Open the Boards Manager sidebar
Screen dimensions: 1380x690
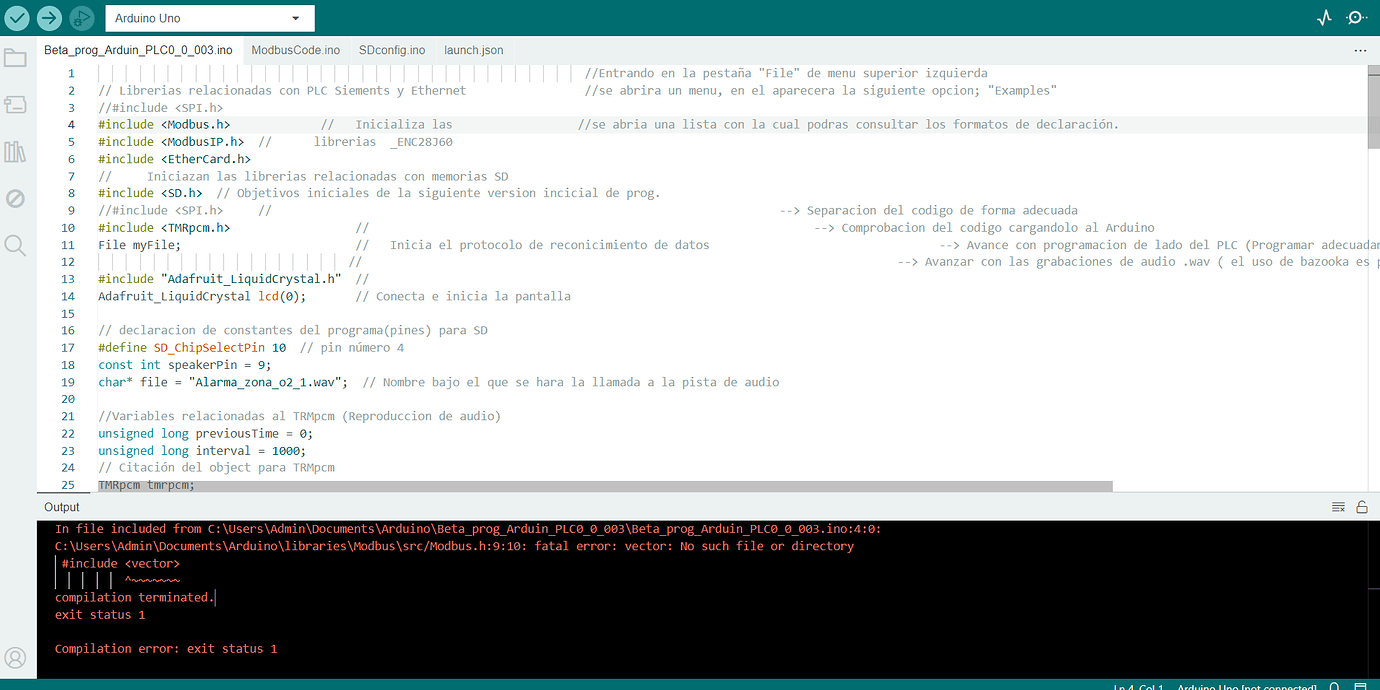(x=15, y=105)
